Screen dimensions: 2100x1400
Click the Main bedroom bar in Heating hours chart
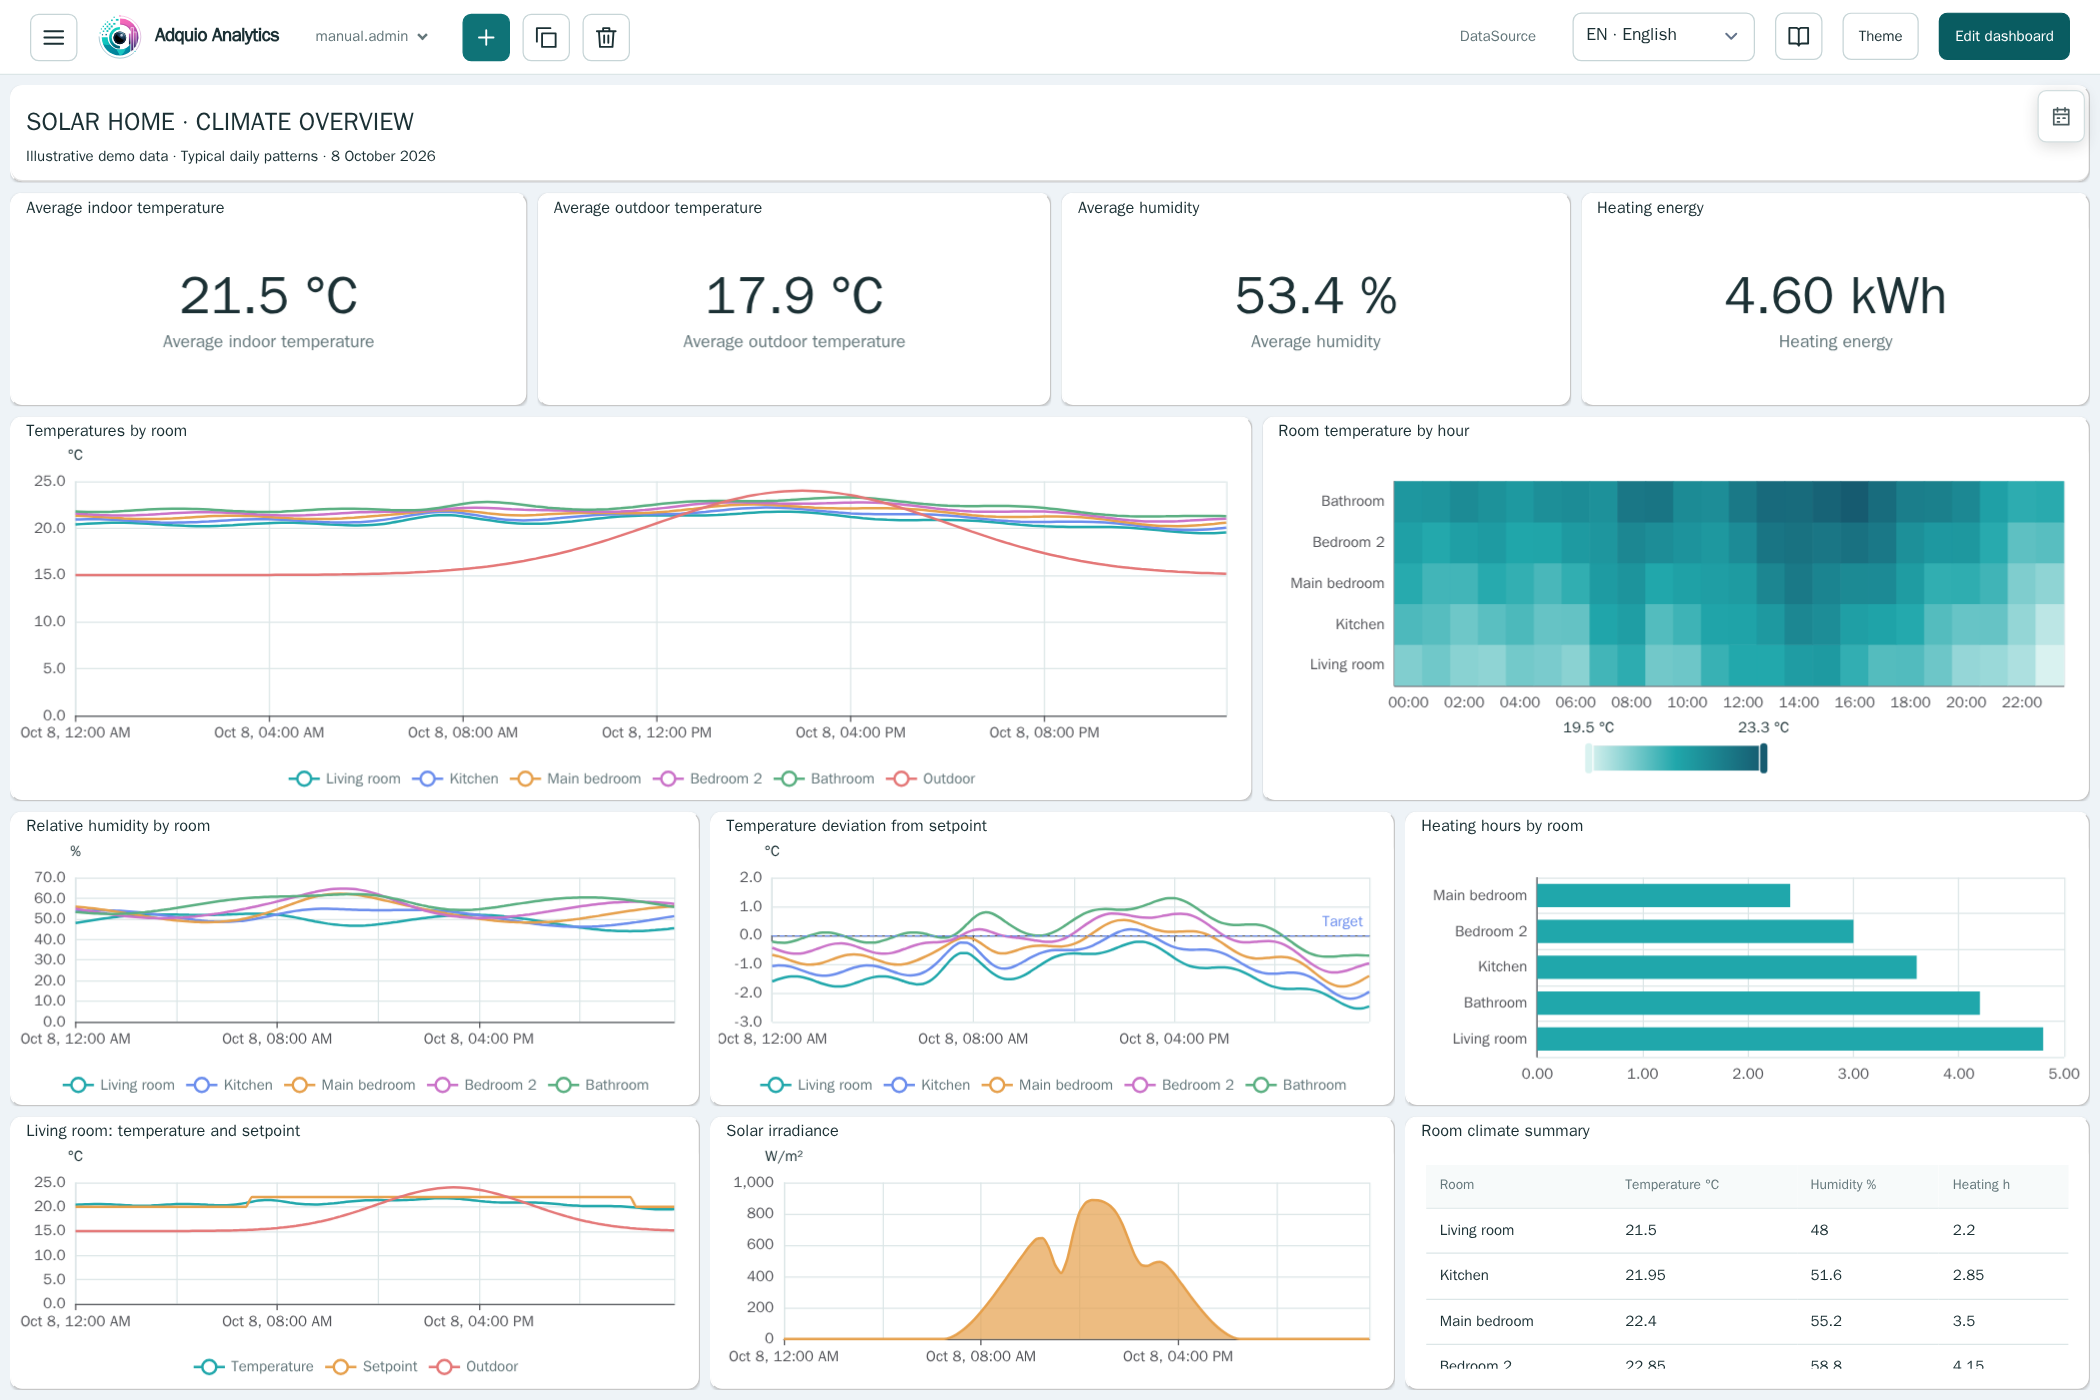1663,895
